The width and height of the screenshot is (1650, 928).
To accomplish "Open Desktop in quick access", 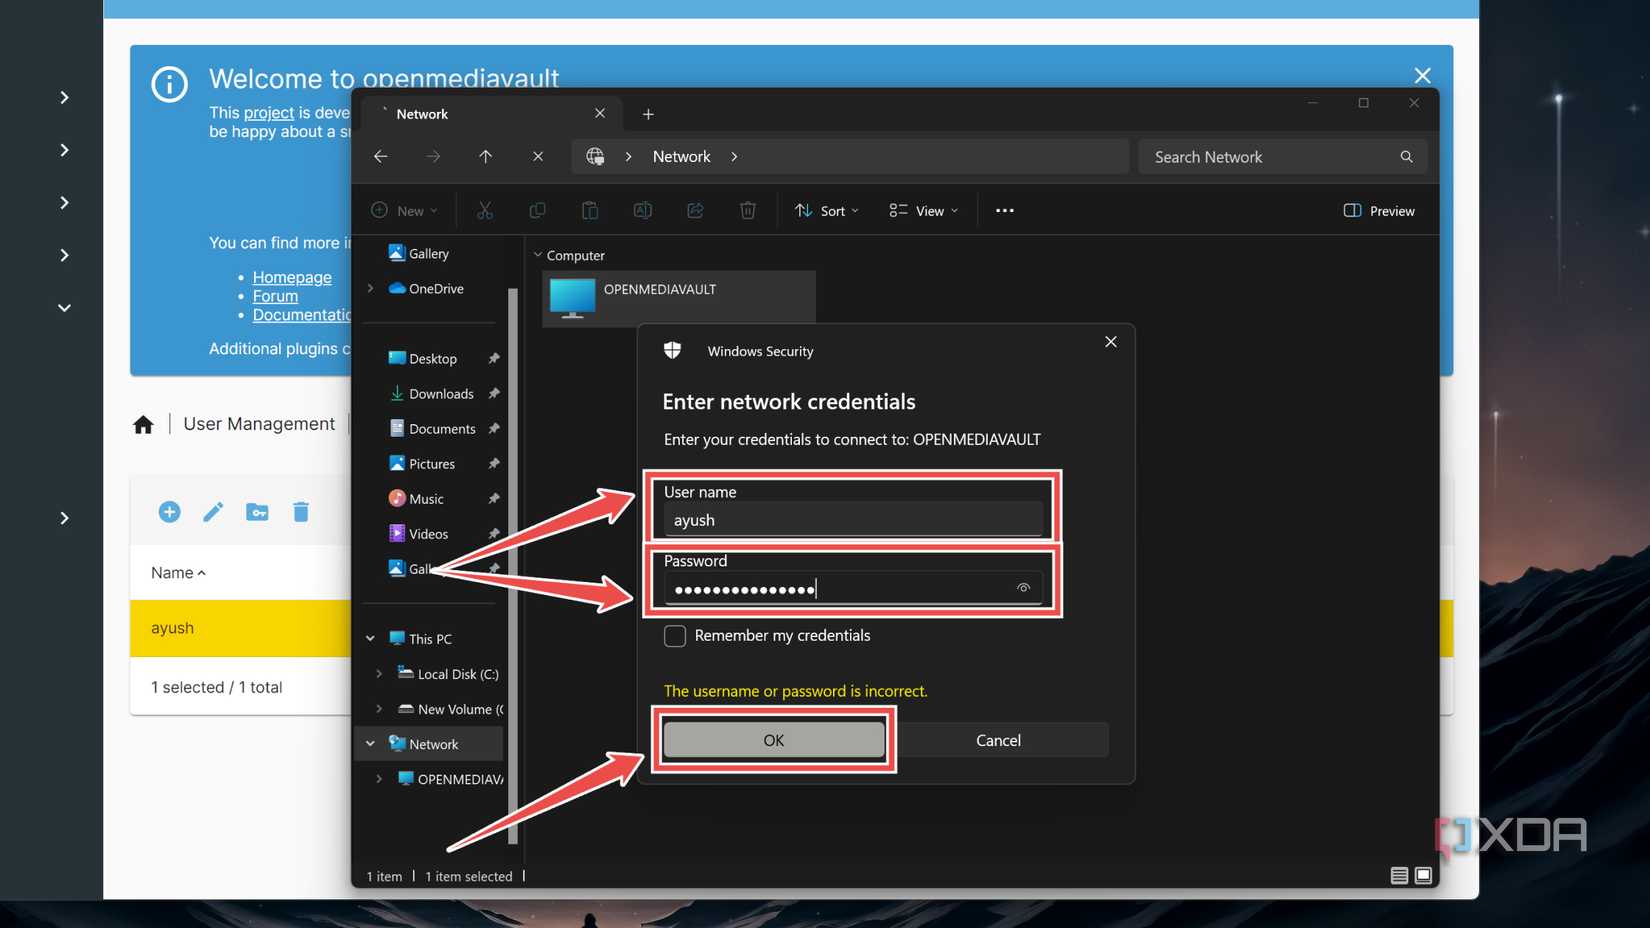I will pos(422,358).
